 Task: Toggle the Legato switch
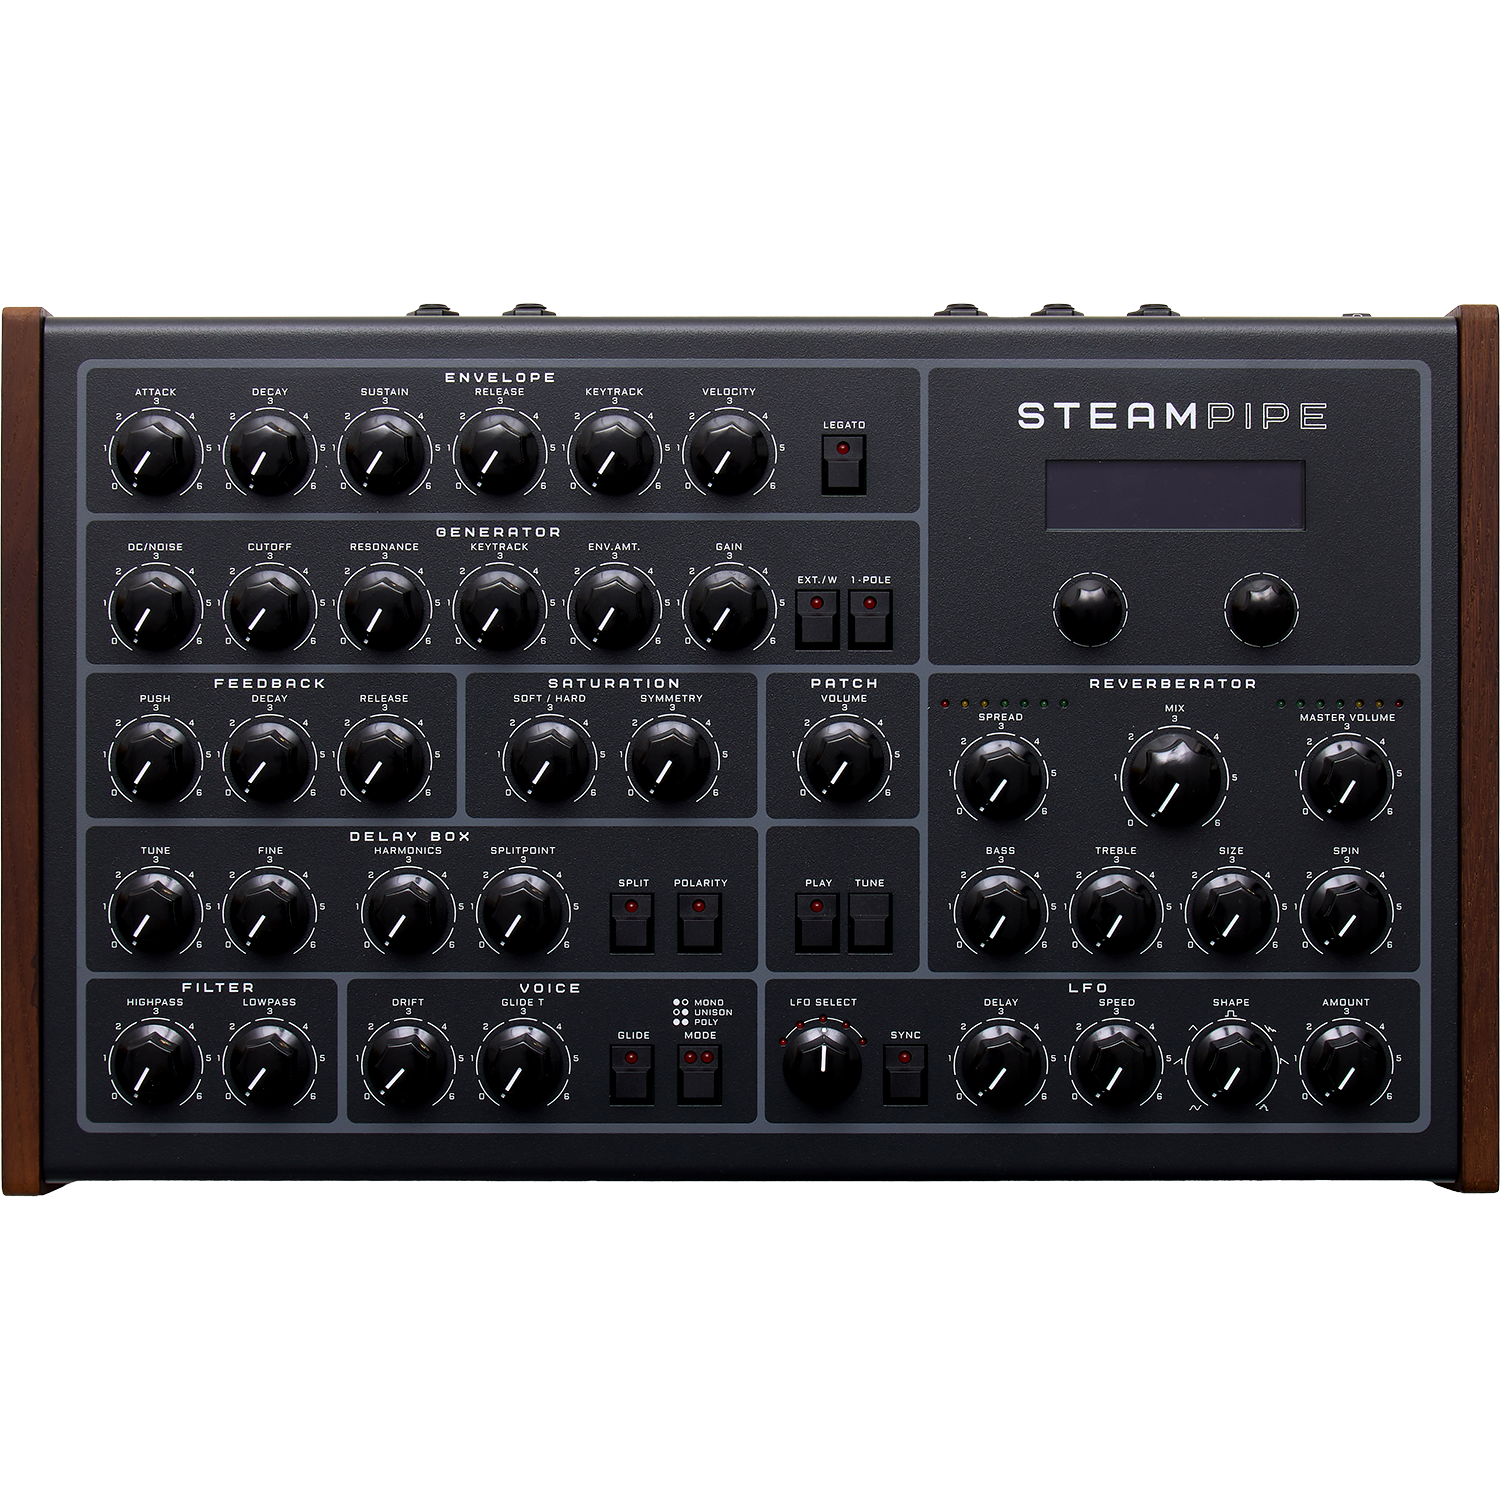(843, 465)
